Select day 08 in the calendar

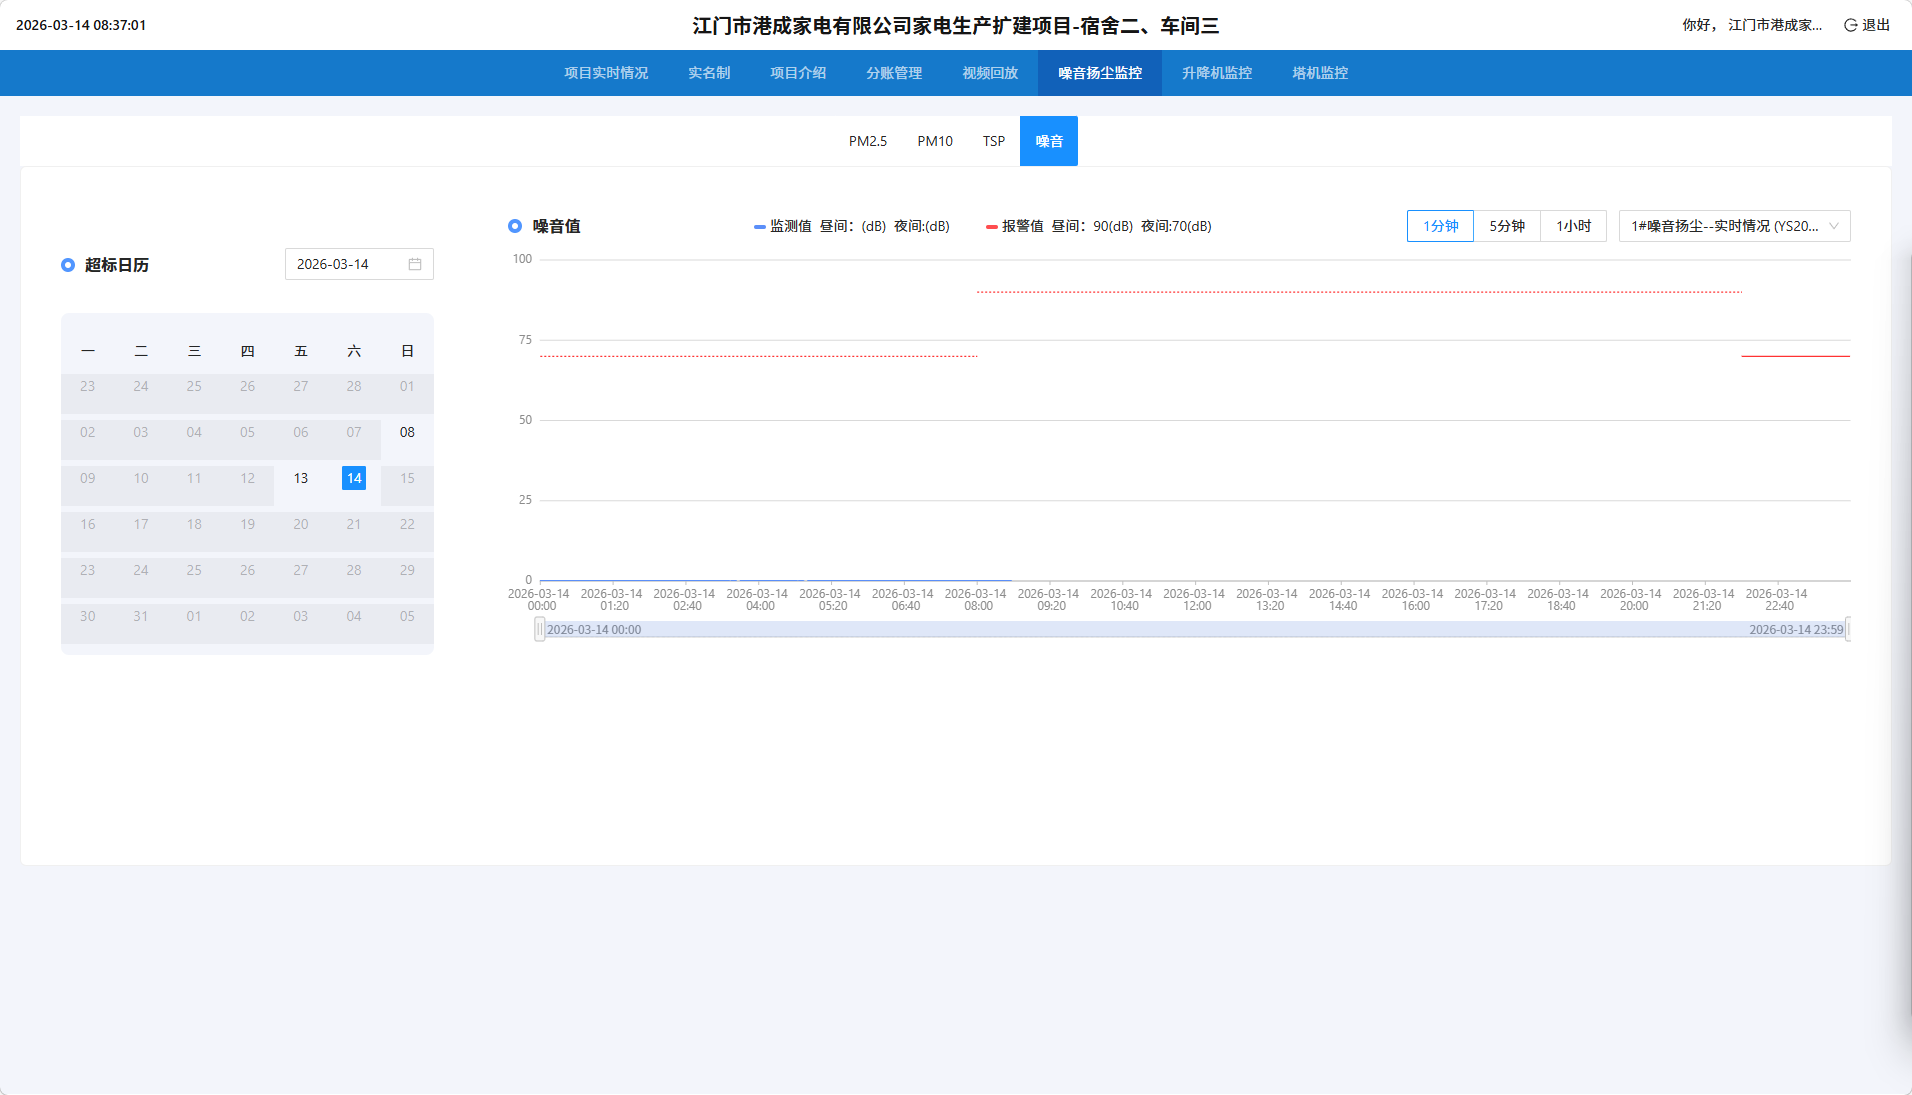point(407,432)
